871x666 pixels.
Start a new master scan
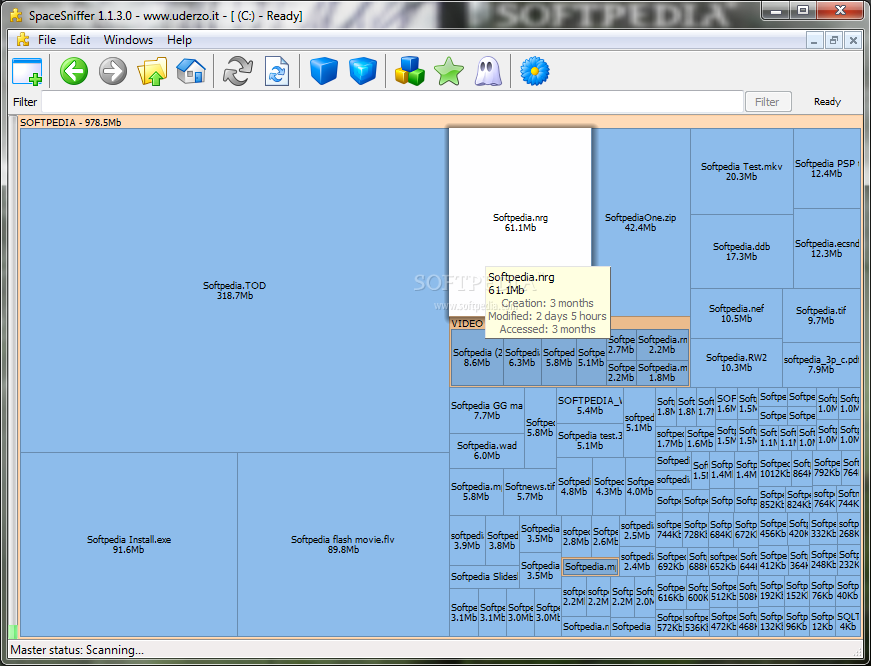click(238, 71)
